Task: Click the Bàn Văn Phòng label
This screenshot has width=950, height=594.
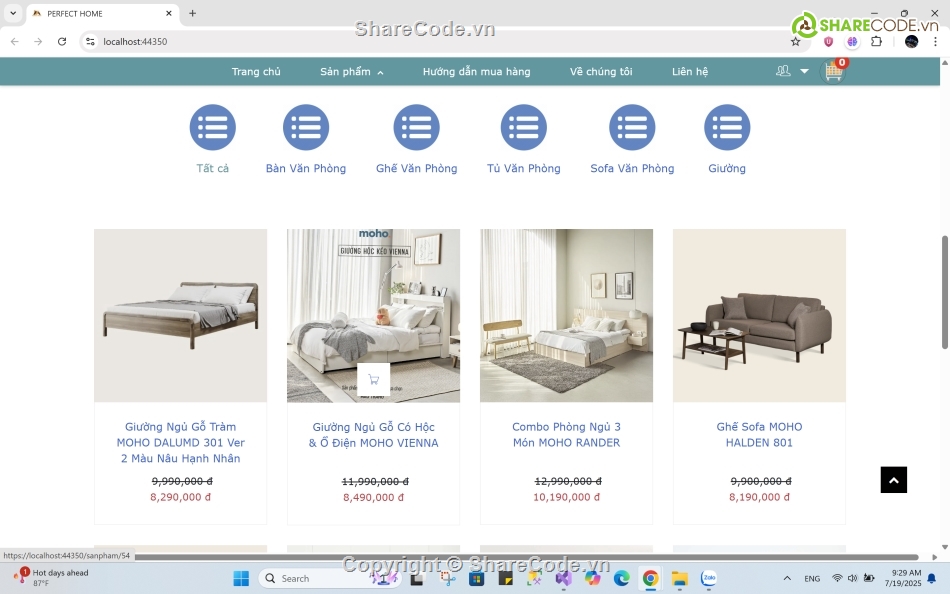Action: click(x=306, y=169)
